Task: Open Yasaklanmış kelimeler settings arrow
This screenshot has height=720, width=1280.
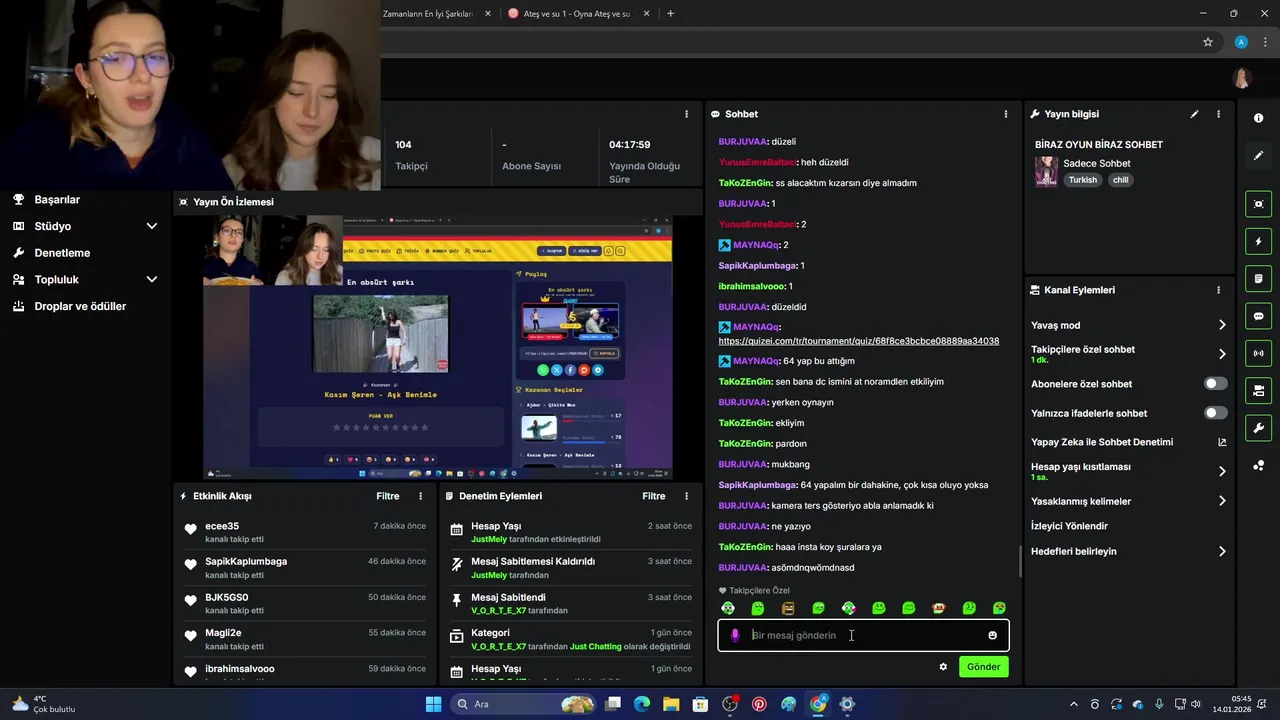Action: 1222,501
